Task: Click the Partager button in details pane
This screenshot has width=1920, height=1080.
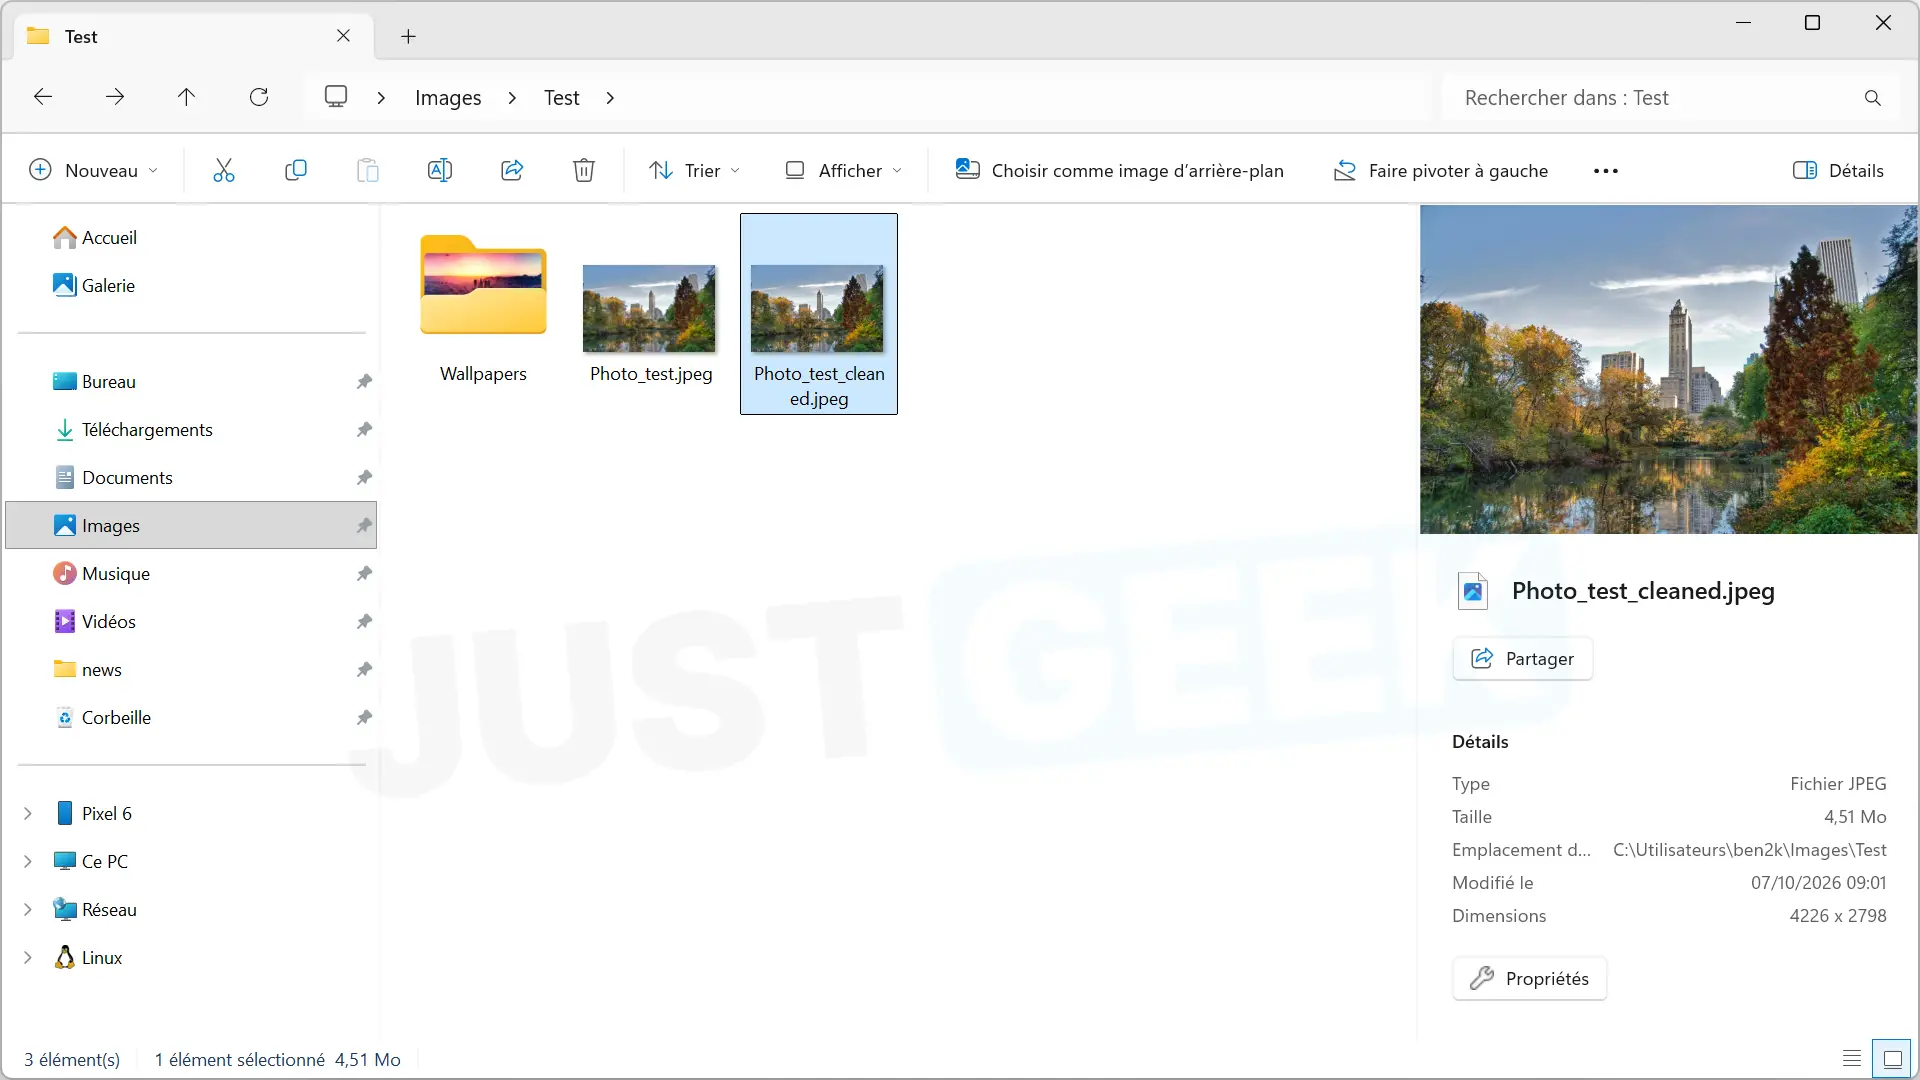Action: click(1522, 659)
